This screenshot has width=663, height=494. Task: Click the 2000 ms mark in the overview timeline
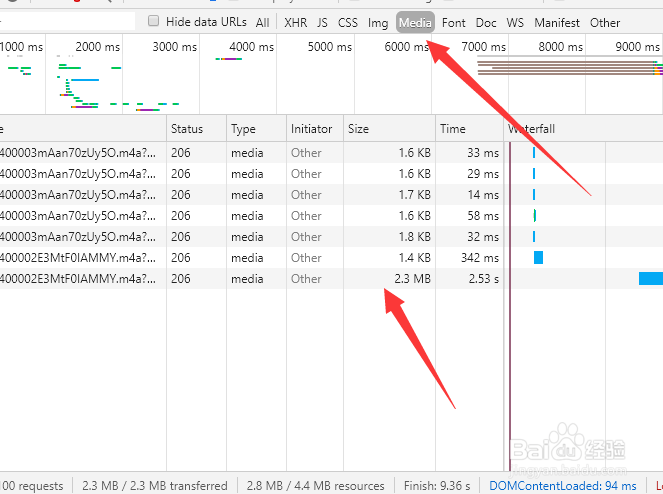[98, 47]
